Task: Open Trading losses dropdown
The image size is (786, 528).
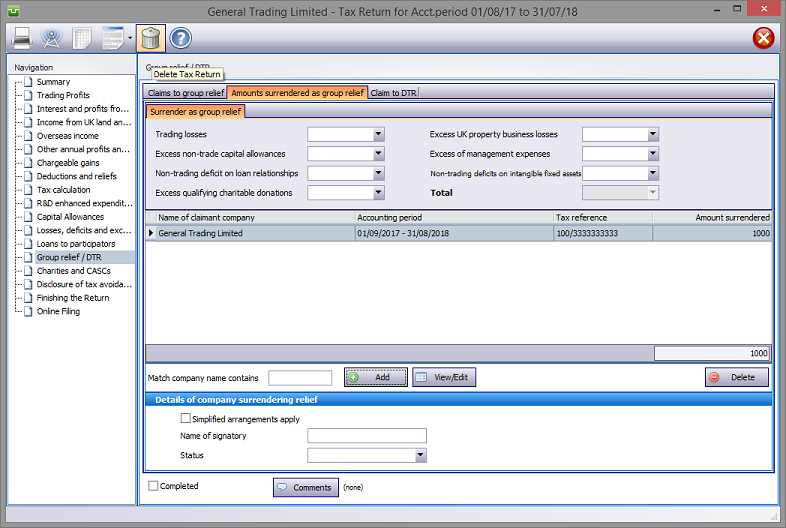Action: coord(378,134)
